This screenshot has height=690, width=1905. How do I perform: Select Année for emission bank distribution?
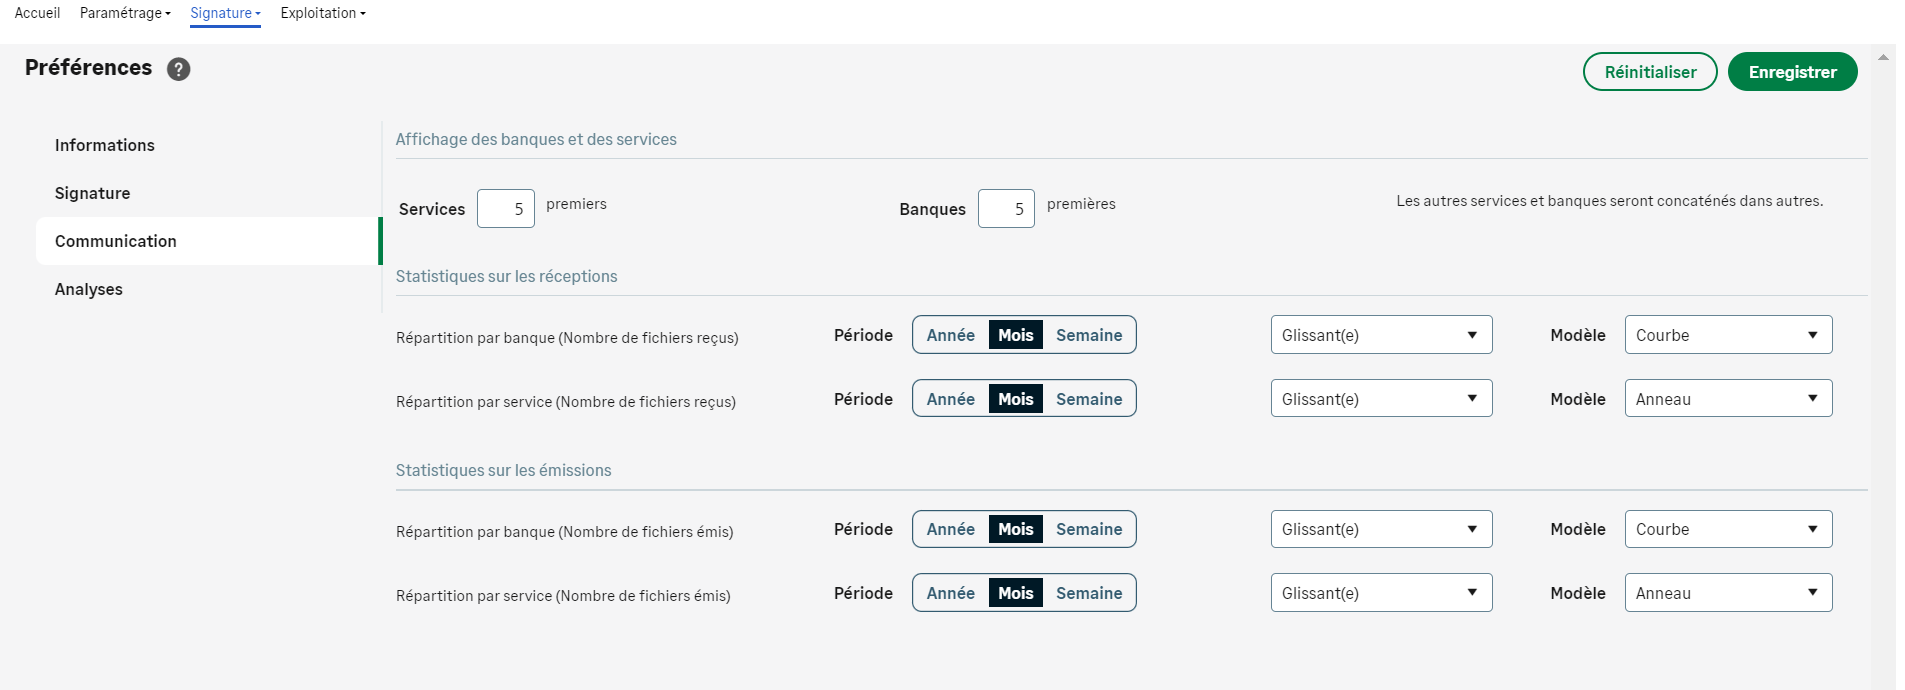950,529
